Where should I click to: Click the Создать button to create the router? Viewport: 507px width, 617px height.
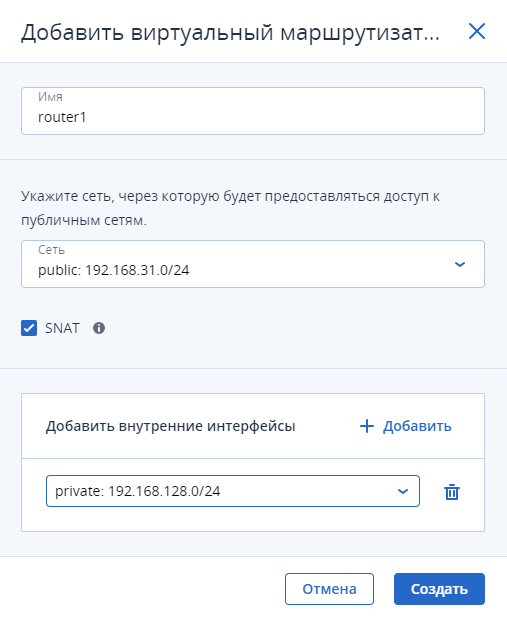point(439,589)
